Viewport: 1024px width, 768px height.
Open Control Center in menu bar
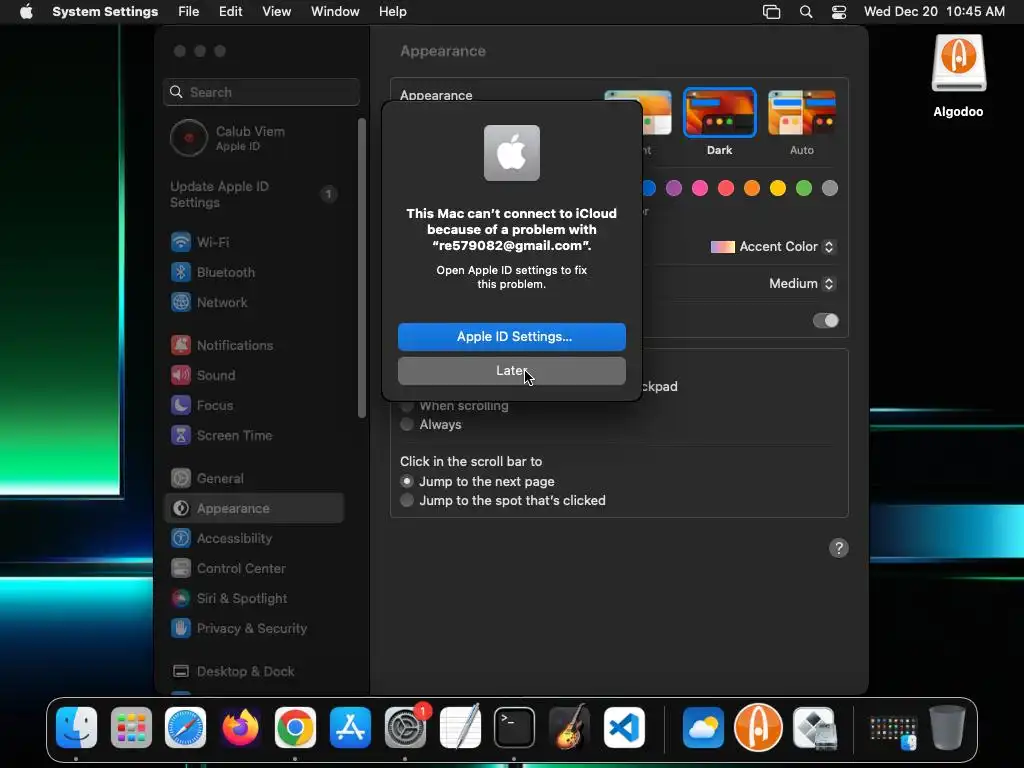[x=839, y=12]
